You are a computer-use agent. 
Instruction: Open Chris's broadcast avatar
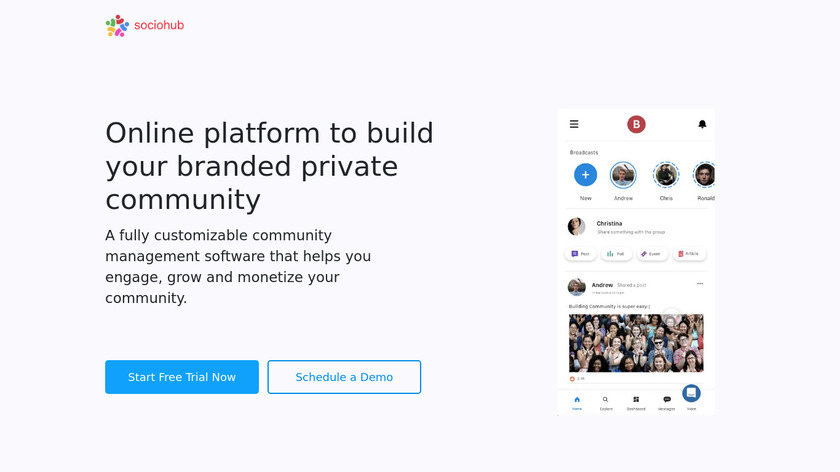click(666, 175)
